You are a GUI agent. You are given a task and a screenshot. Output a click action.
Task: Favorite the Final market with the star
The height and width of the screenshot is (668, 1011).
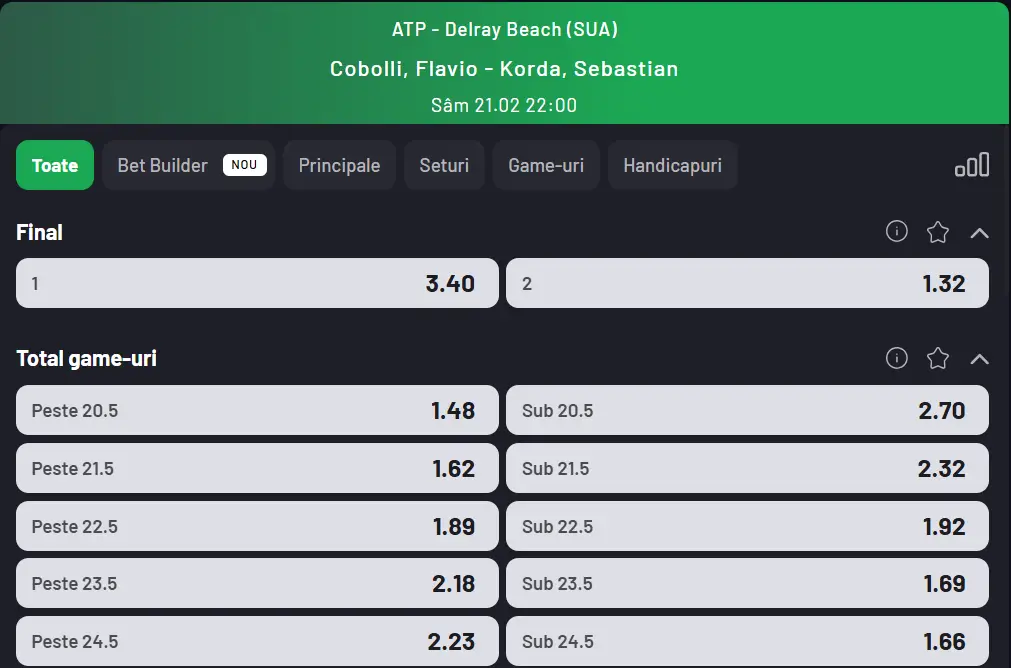(x=938, y=231)
